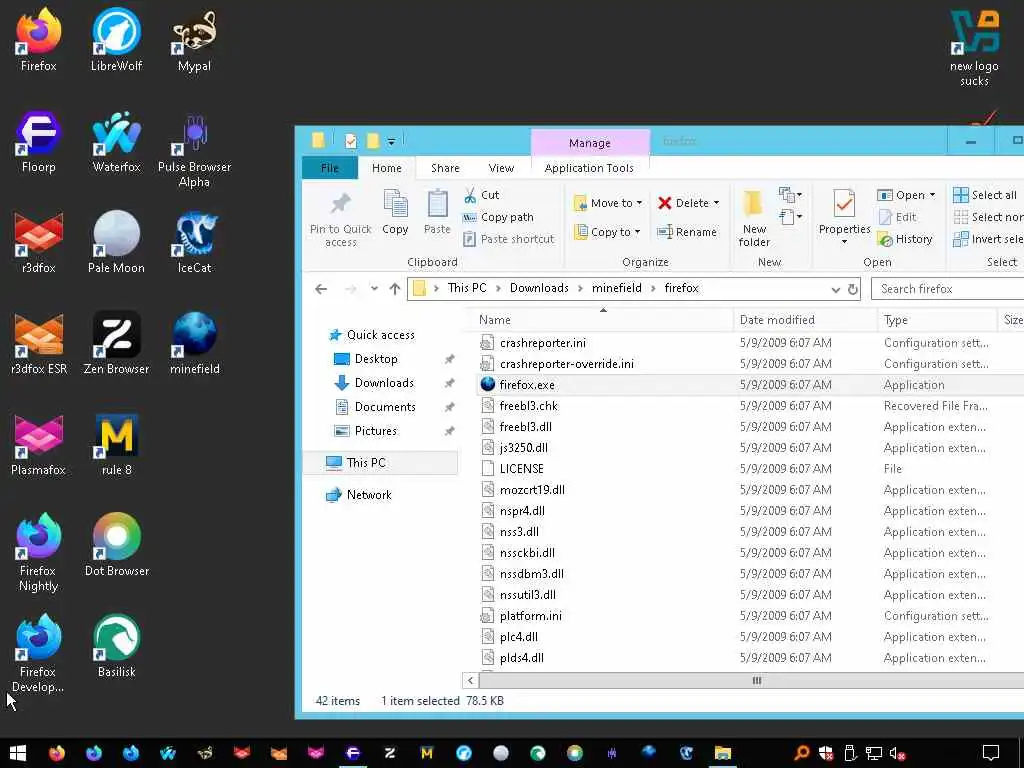Click the Paste ribbon icon
The image size is (1024, 768).
click(x=437, y=212)
